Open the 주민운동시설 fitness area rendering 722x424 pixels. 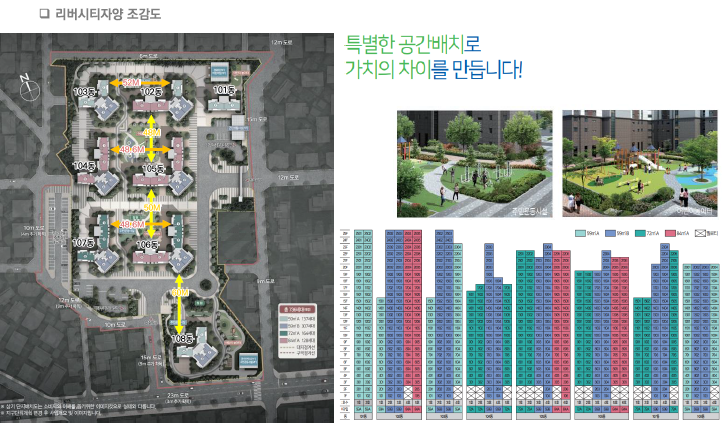pos(474,163)
